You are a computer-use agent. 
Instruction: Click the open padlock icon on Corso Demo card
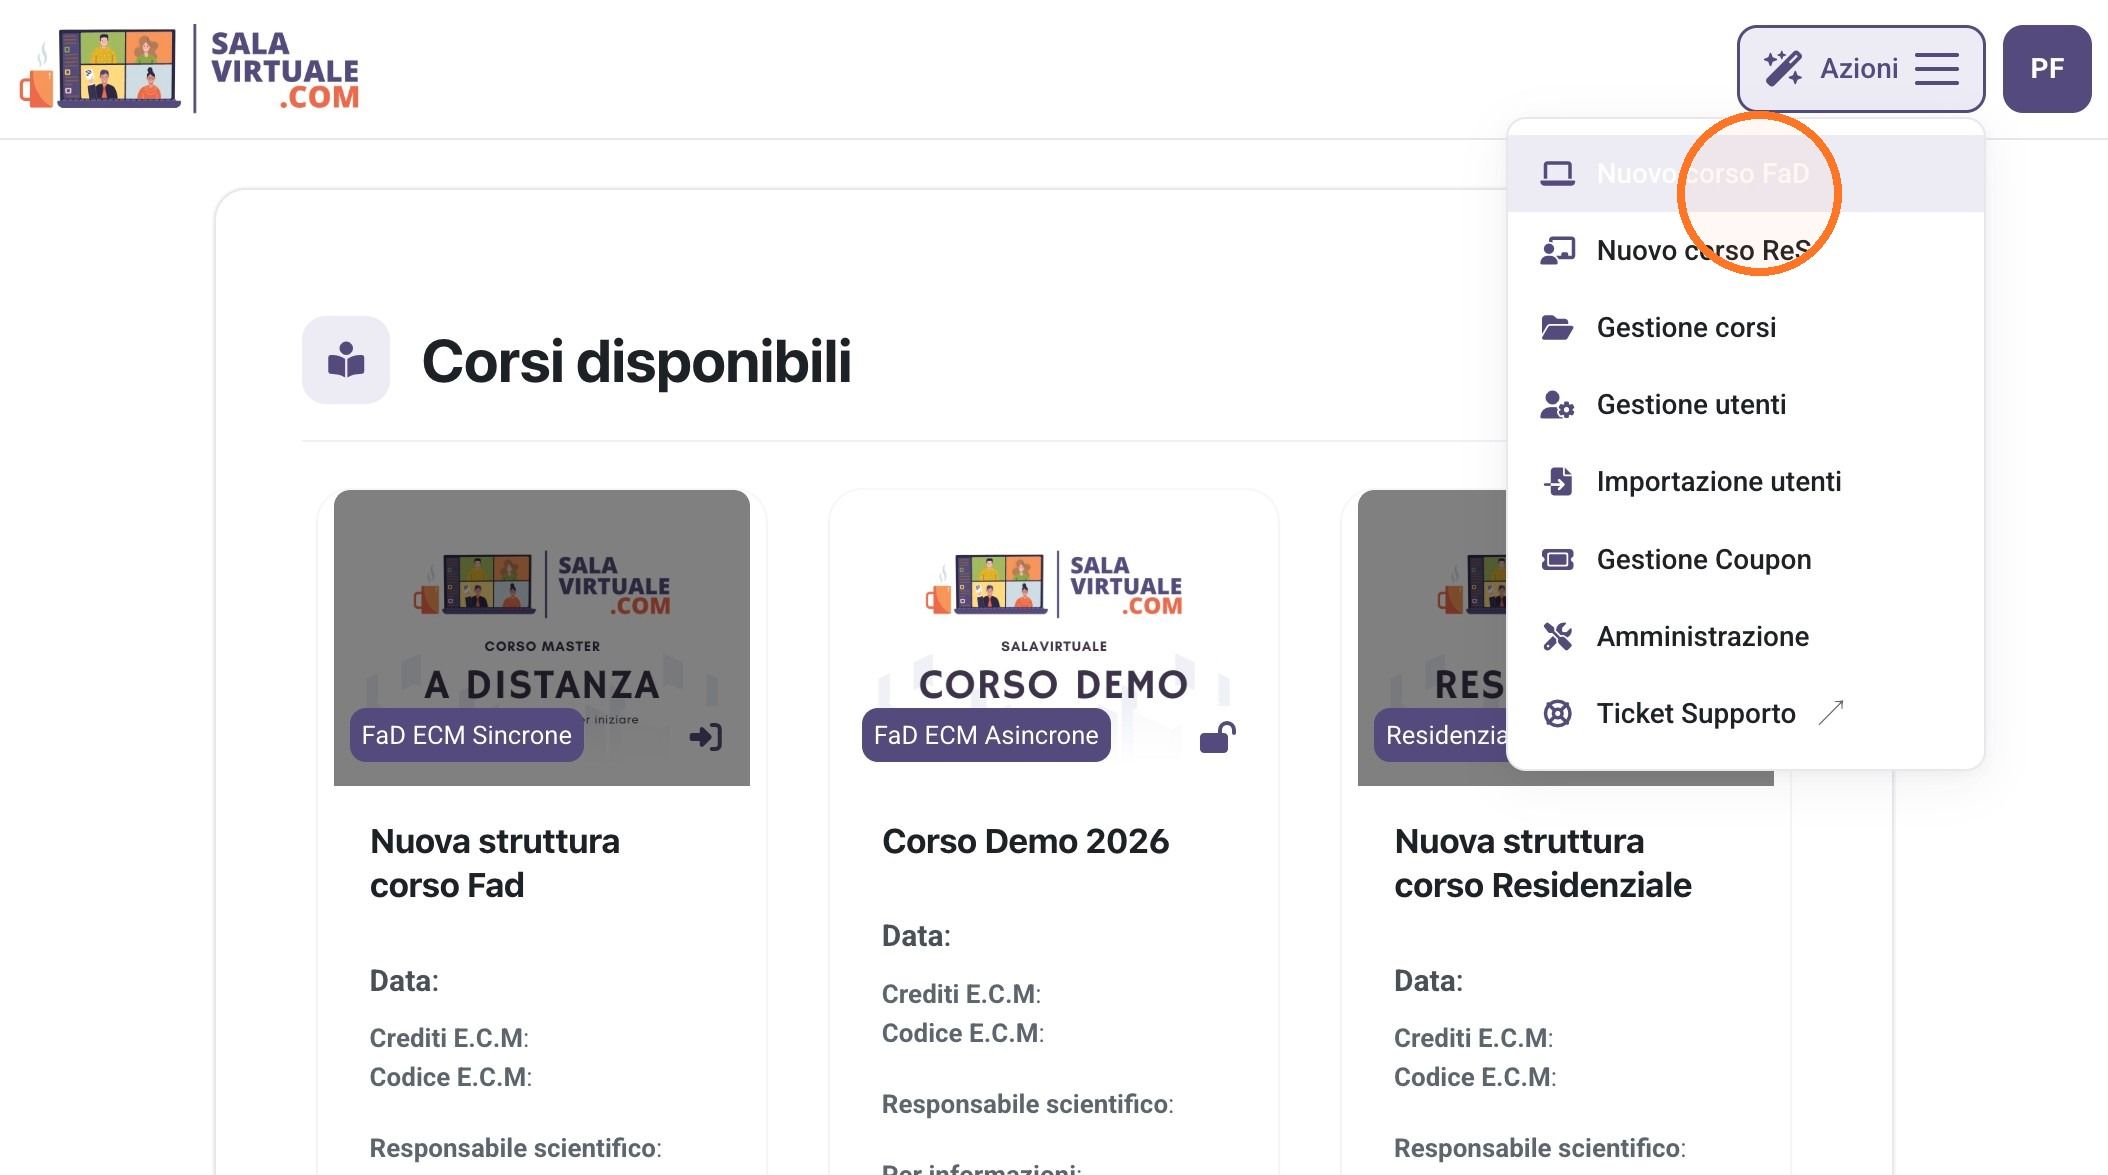click(x=1217, y=737)
